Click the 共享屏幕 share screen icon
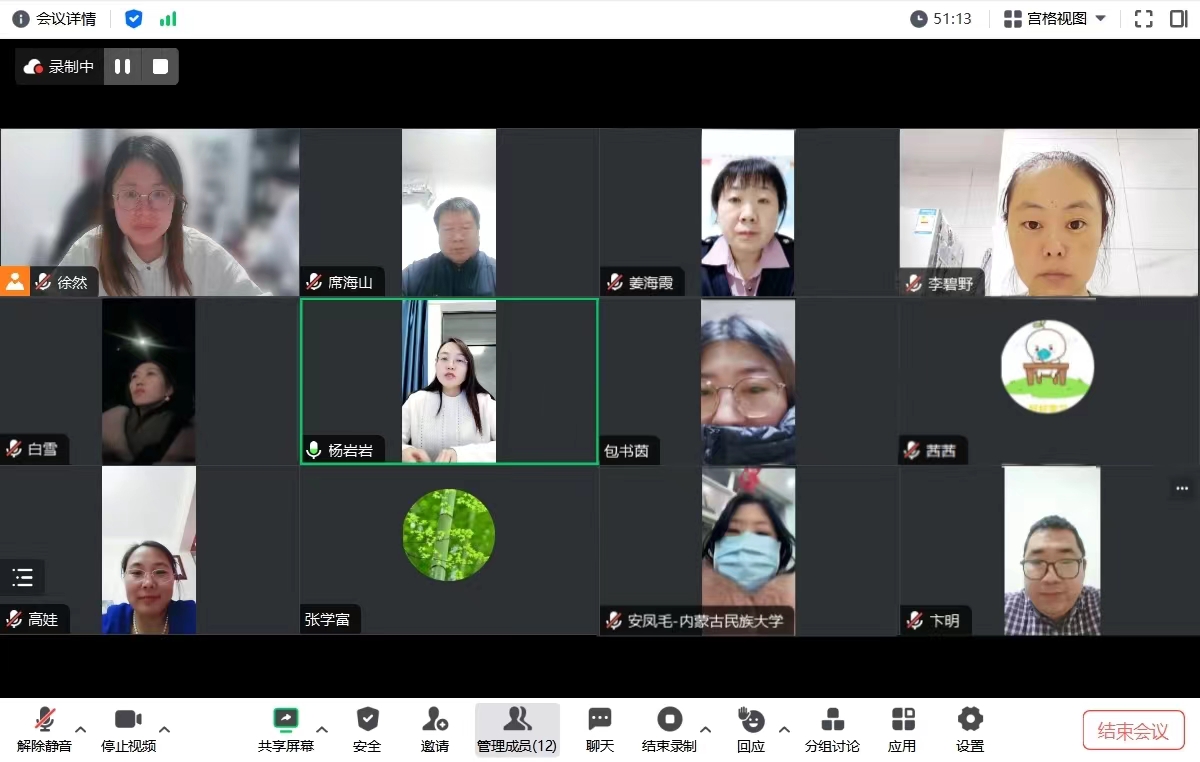 (x=286, y=720)
